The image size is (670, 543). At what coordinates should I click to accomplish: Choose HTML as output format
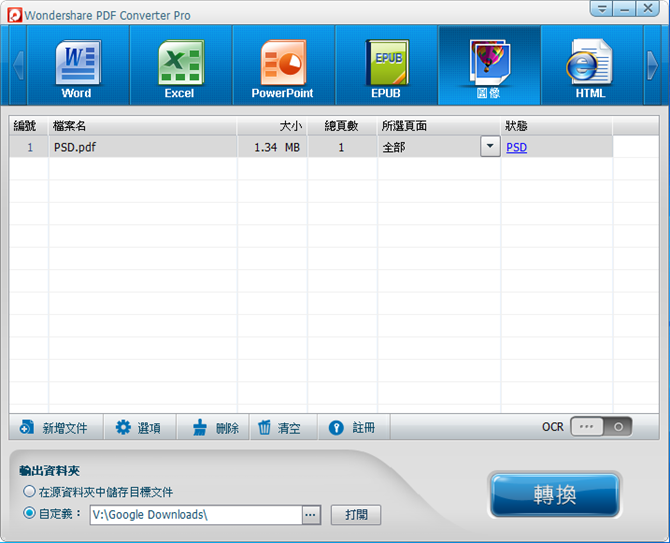591,65
